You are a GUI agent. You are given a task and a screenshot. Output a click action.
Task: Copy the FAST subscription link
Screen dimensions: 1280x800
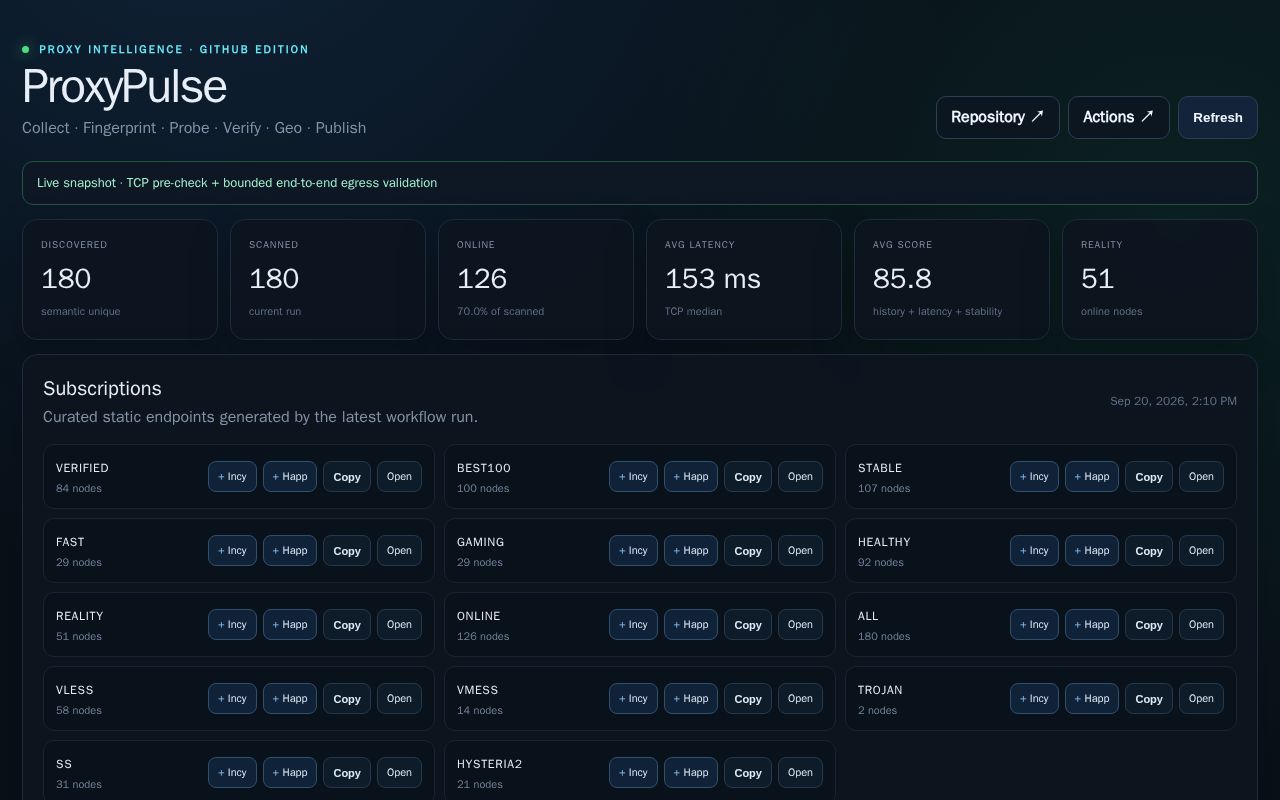pos(347,551)
